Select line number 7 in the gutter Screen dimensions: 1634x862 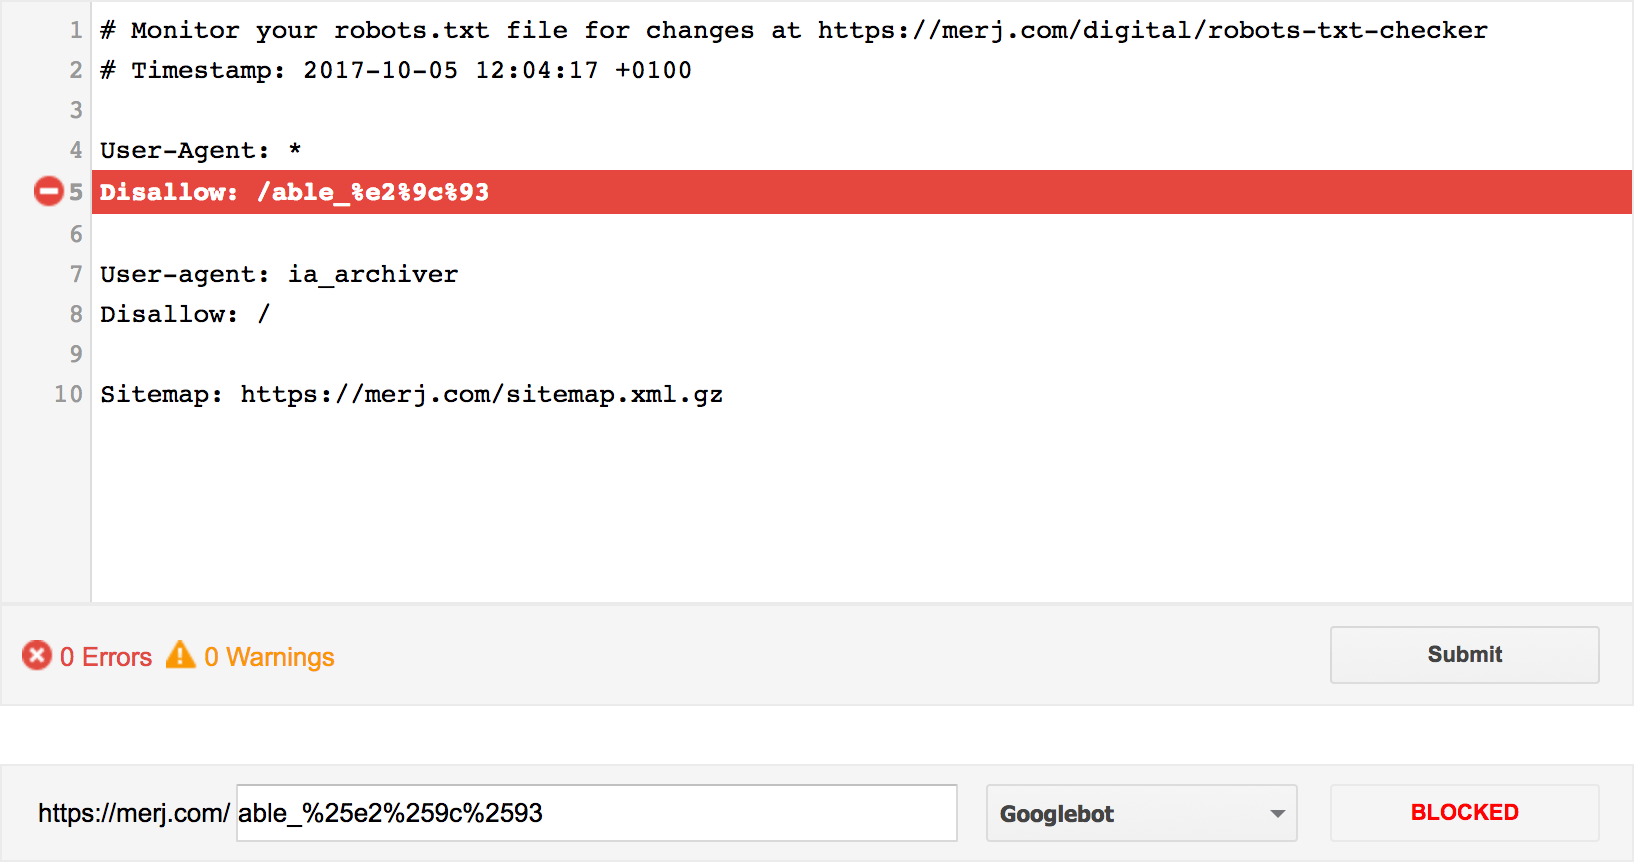click(74, 274)
